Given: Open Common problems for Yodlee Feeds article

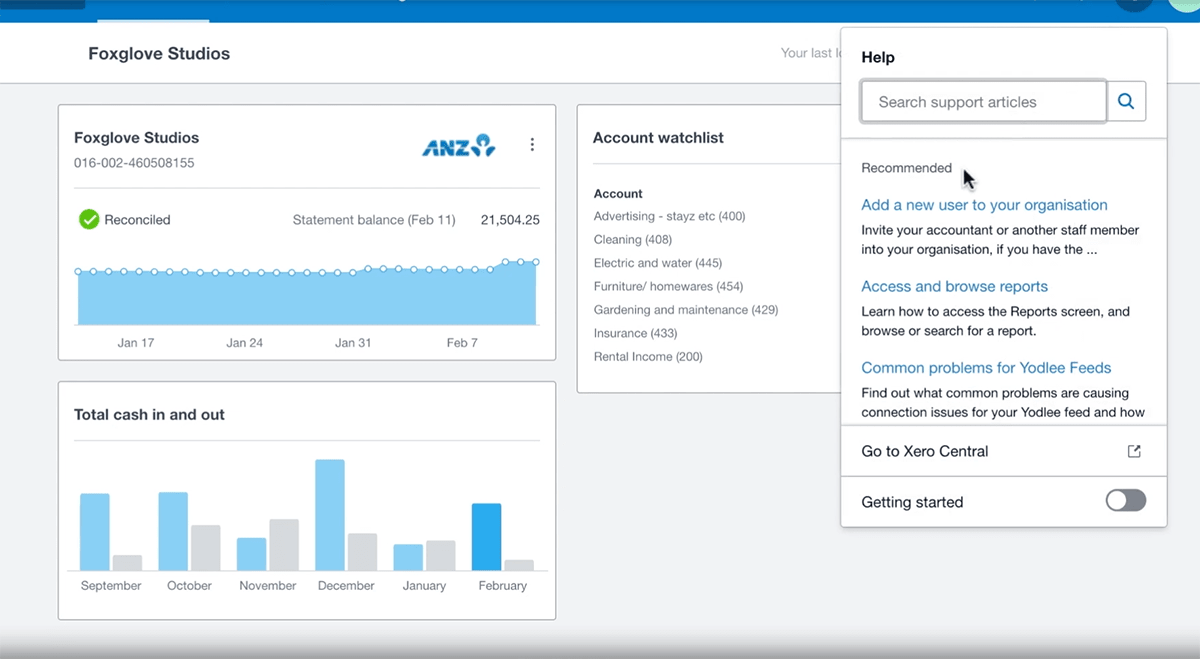Looking at the screenshot, I should pos(986,368).
